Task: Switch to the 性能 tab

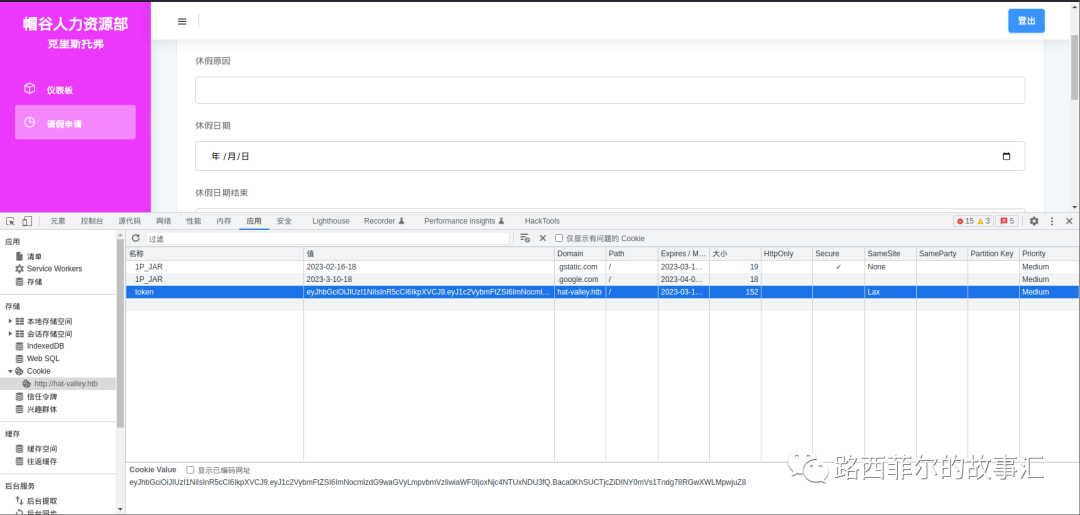Action: [194, 221]
